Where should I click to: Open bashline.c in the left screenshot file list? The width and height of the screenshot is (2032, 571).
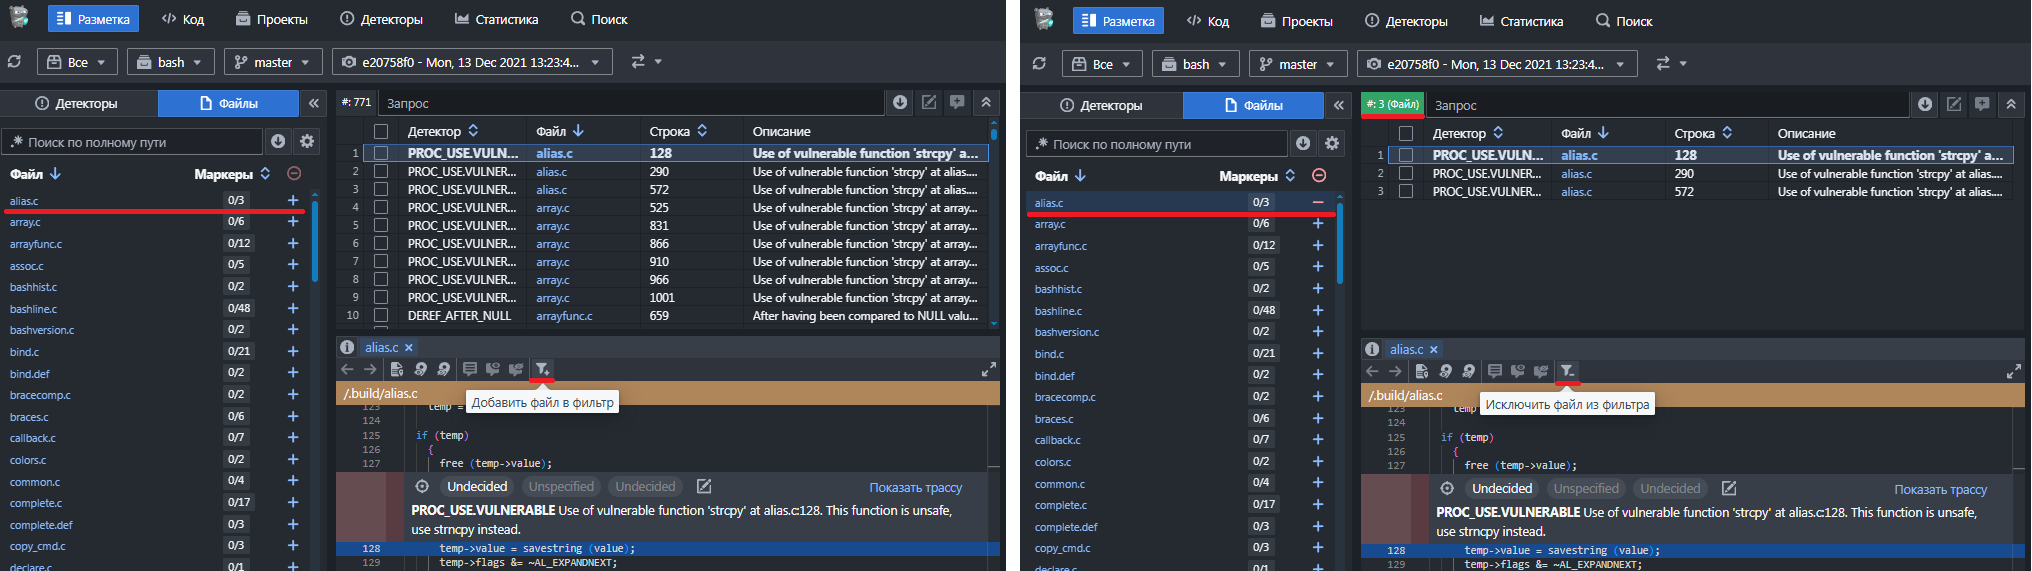[x=34, y=309]
